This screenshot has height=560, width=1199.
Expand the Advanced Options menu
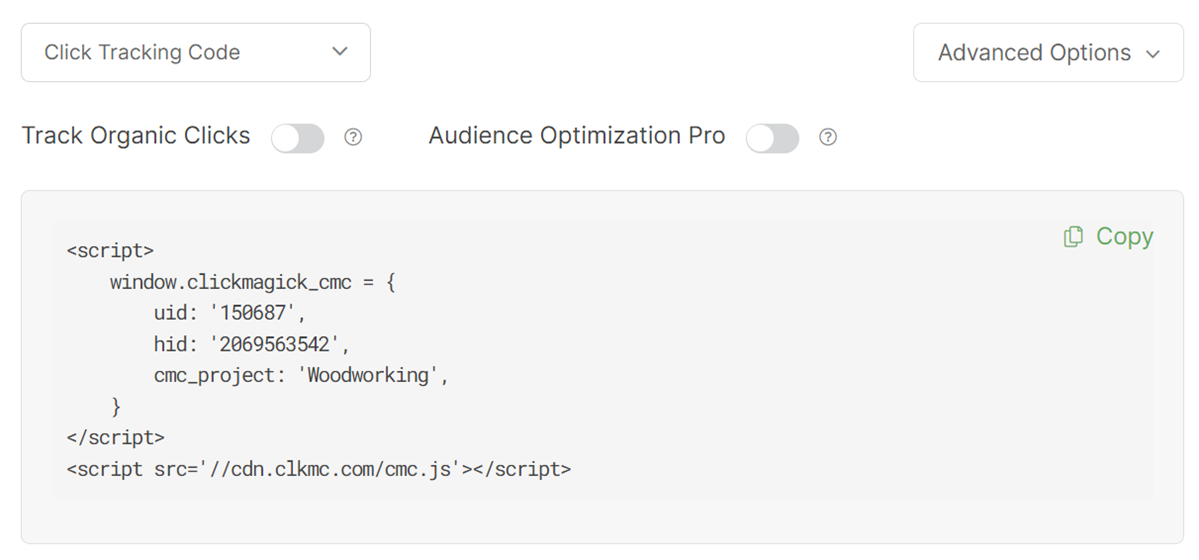tap(1047, 53)
